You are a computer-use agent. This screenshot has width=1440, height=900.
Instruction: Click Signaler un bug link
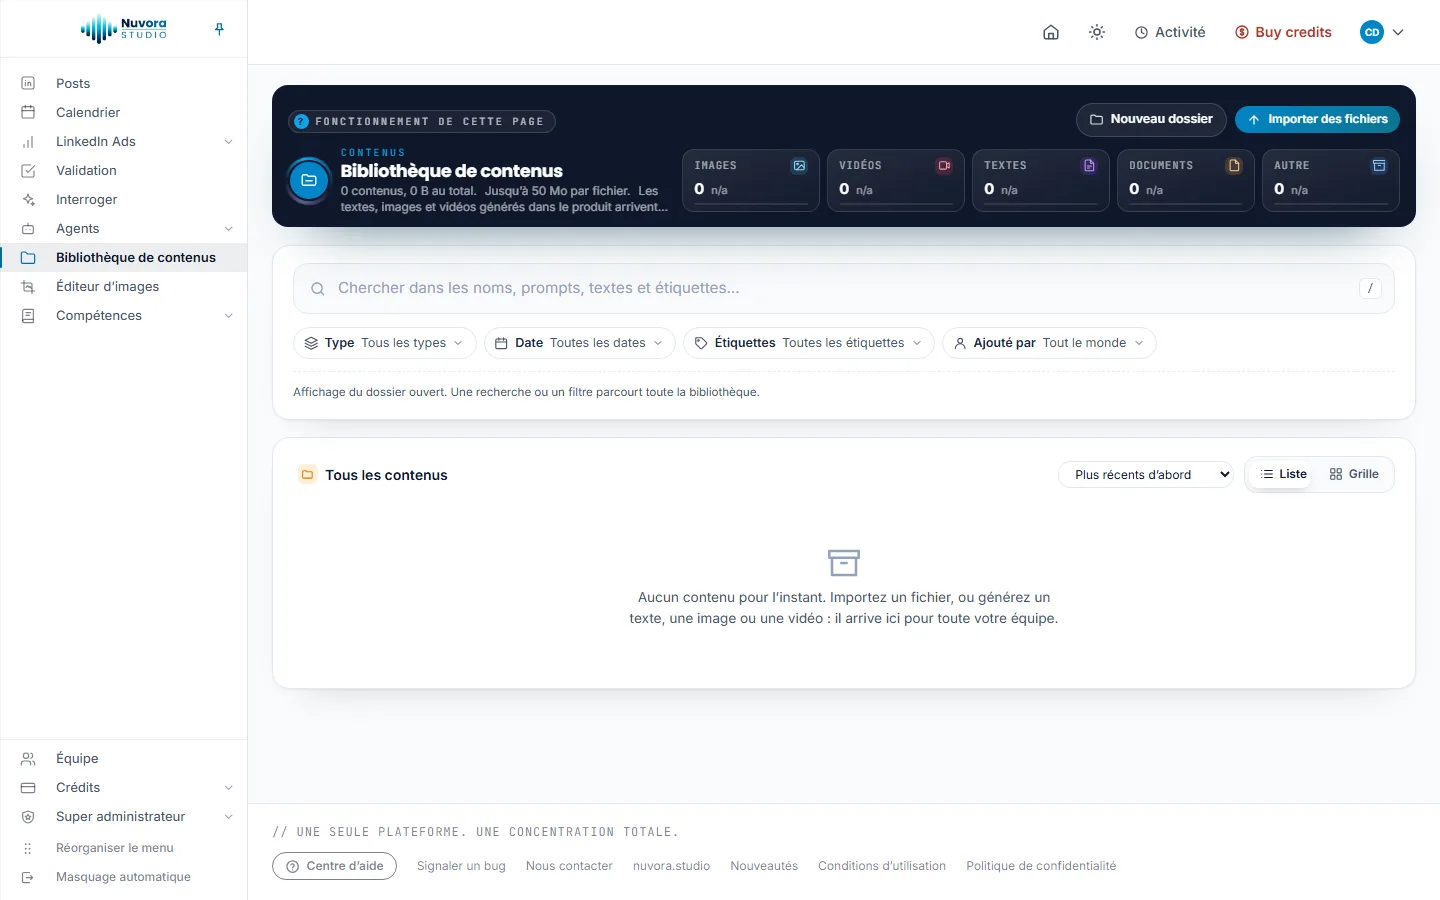pyautogui.click(x=461, y=866)
